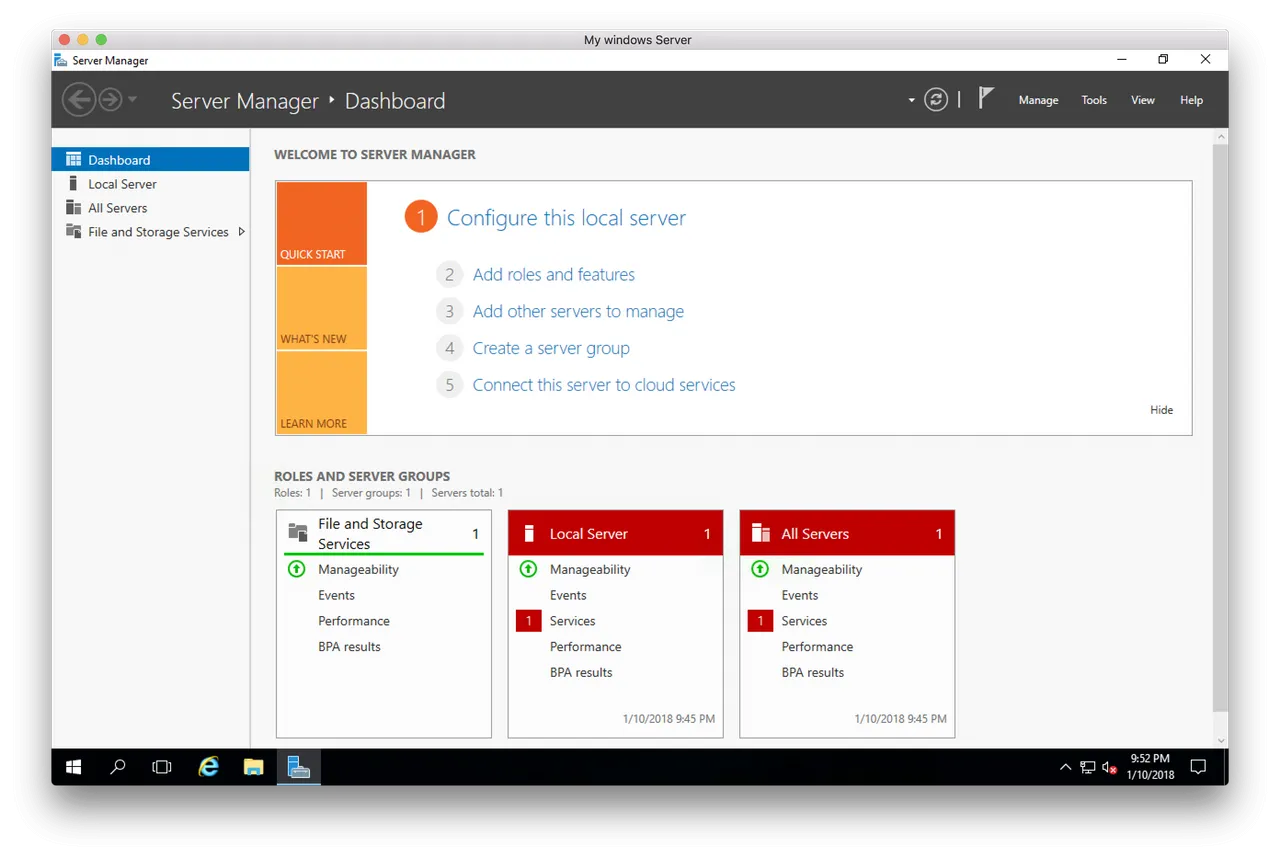The height and width of the screenshot is (859, 1280).
Task: Click the scrollbar down arrow
Action: click(x=1220, y=740)
